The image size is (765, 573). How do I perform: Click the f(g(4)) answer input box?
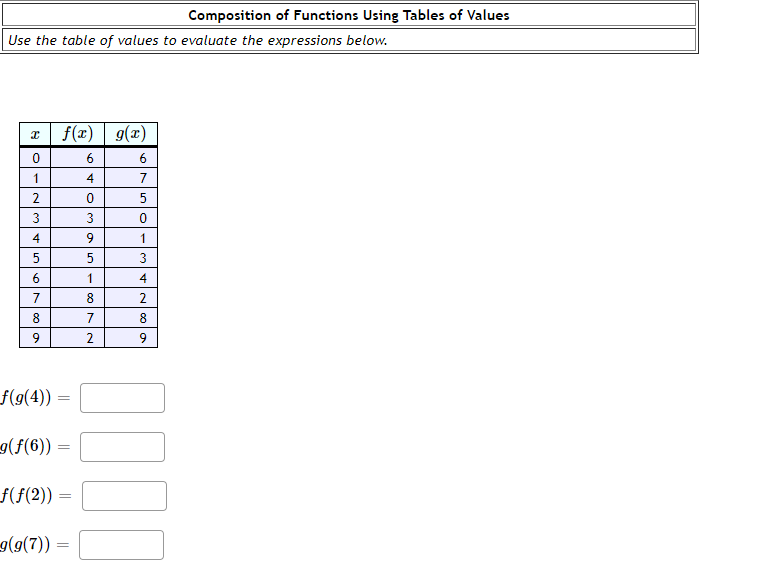pos(122,398)
